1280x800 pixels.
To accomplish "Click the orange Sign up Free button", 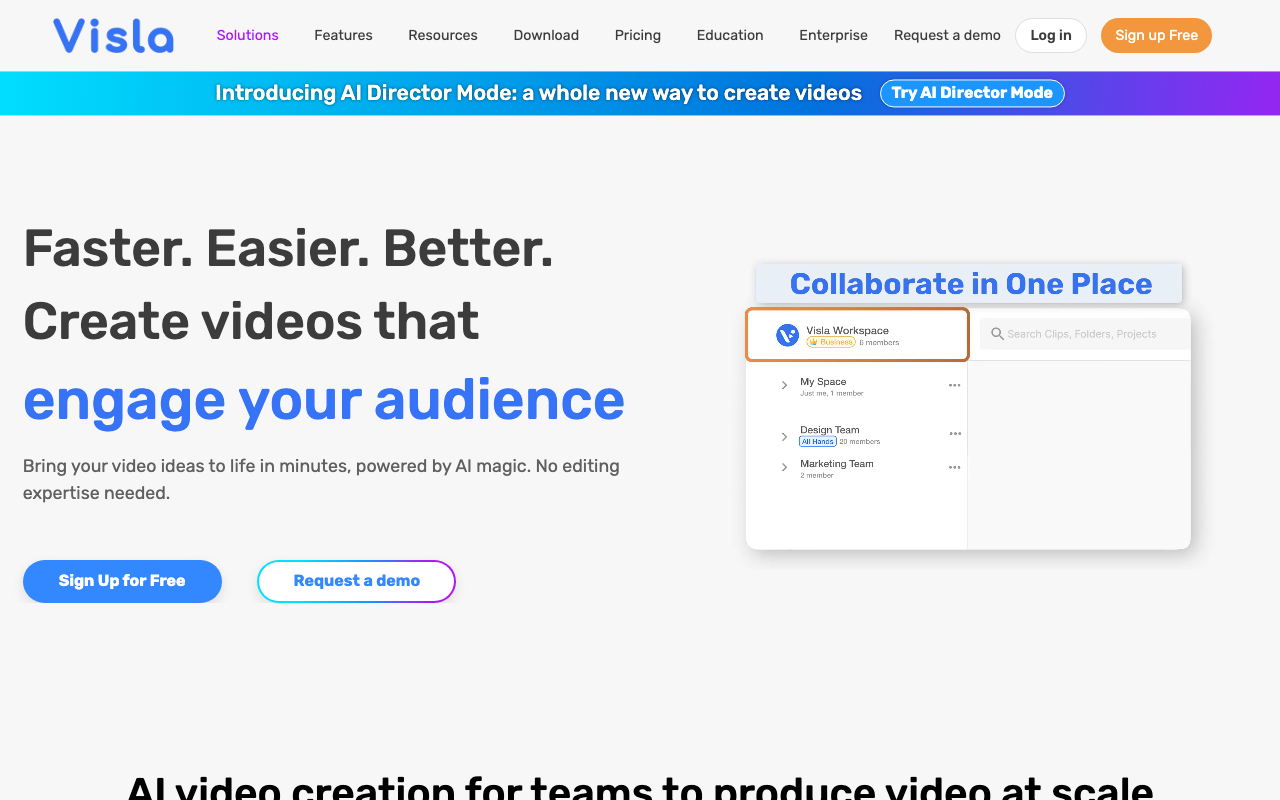I will (x=1156, y=35).
